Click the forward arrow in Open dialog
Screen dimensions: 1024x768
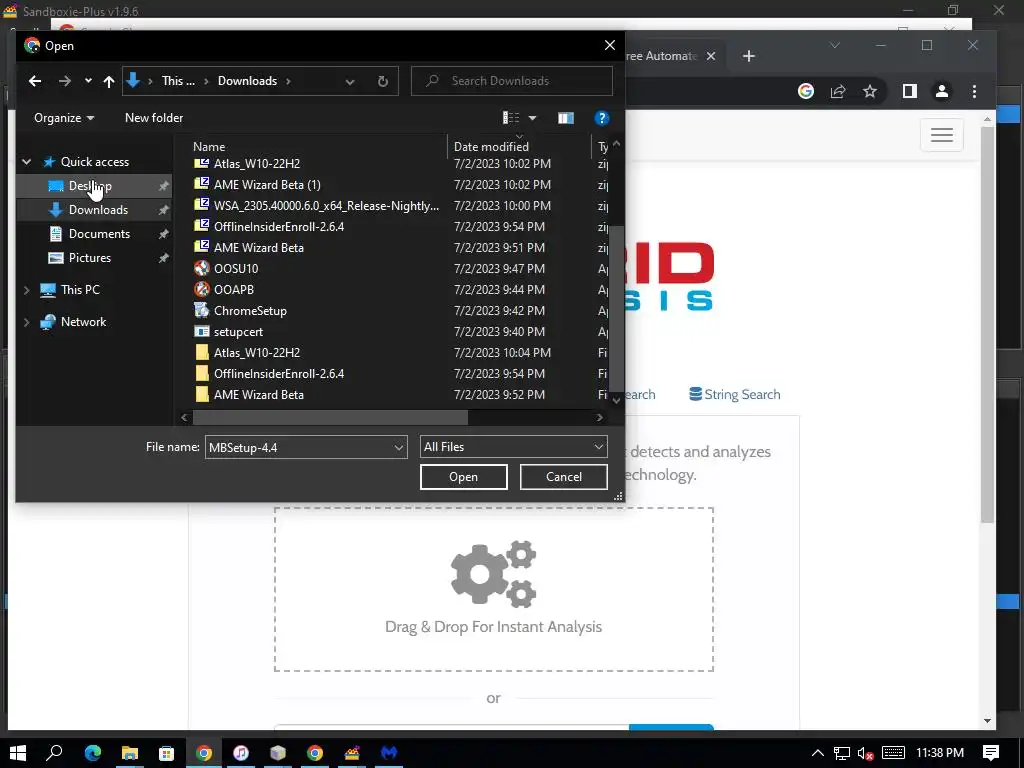coord(64,81)
